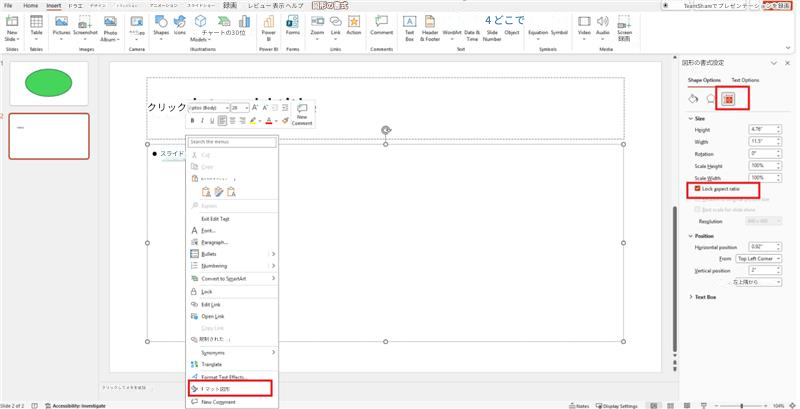This screenshot has height=409, width=800.
Task: Open the Format Shape pane options chevron
Action: 774,63
